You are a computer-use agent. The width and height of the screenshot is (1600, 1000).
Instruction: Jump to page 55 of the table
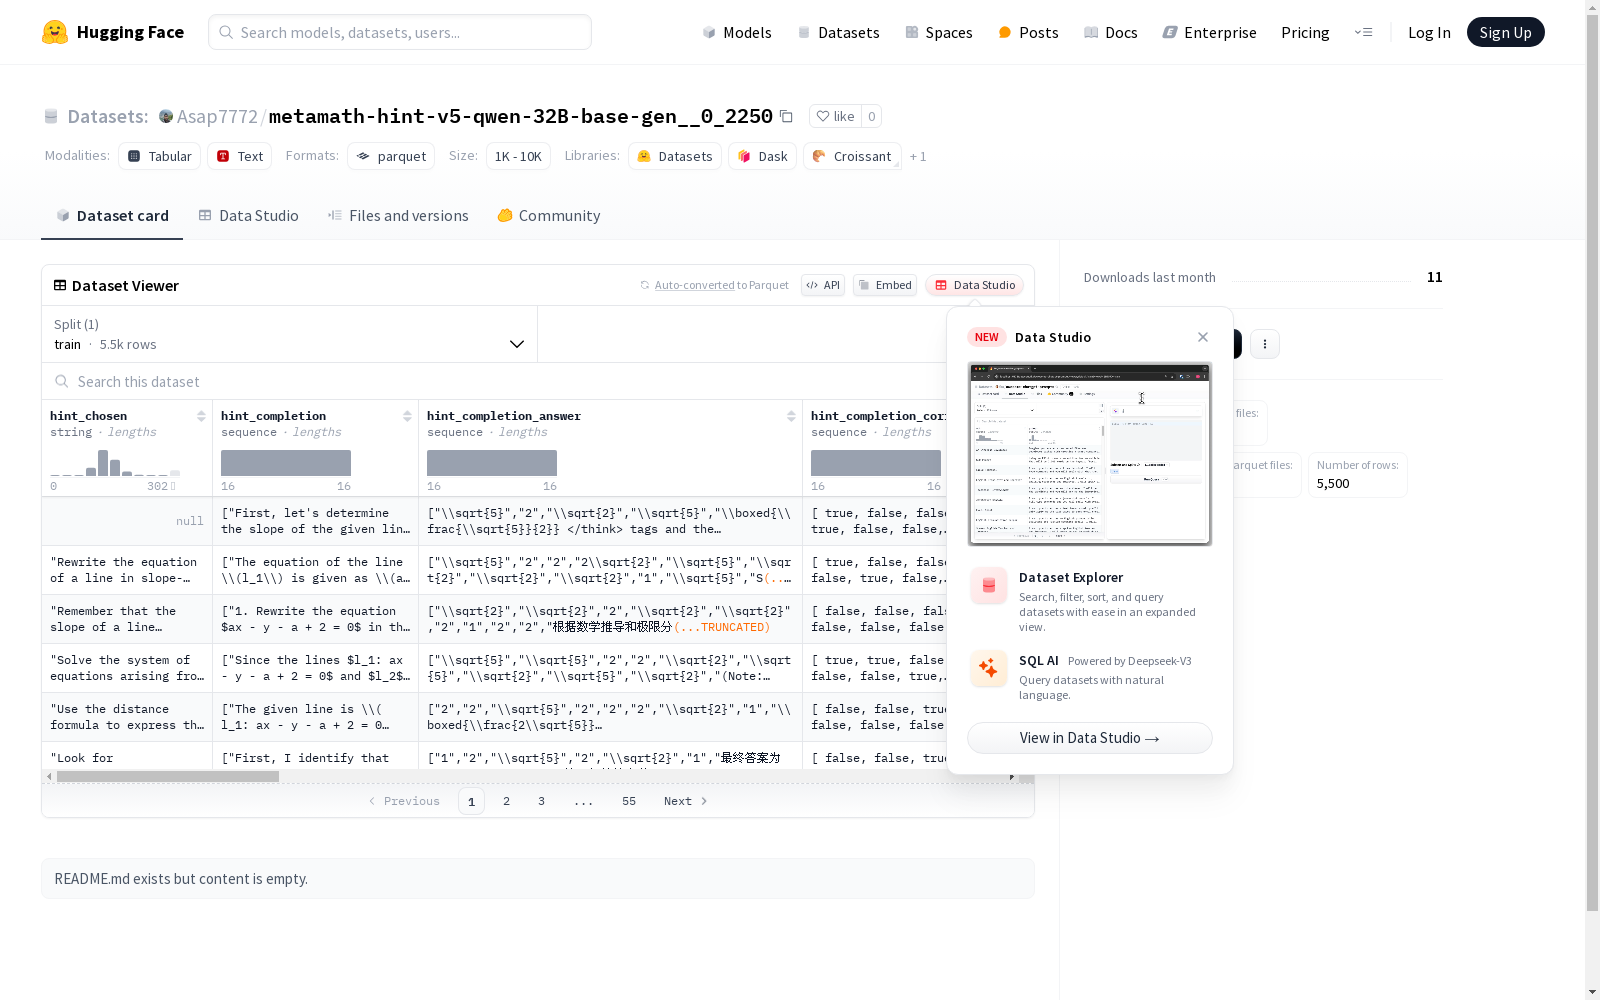point(629,801)
